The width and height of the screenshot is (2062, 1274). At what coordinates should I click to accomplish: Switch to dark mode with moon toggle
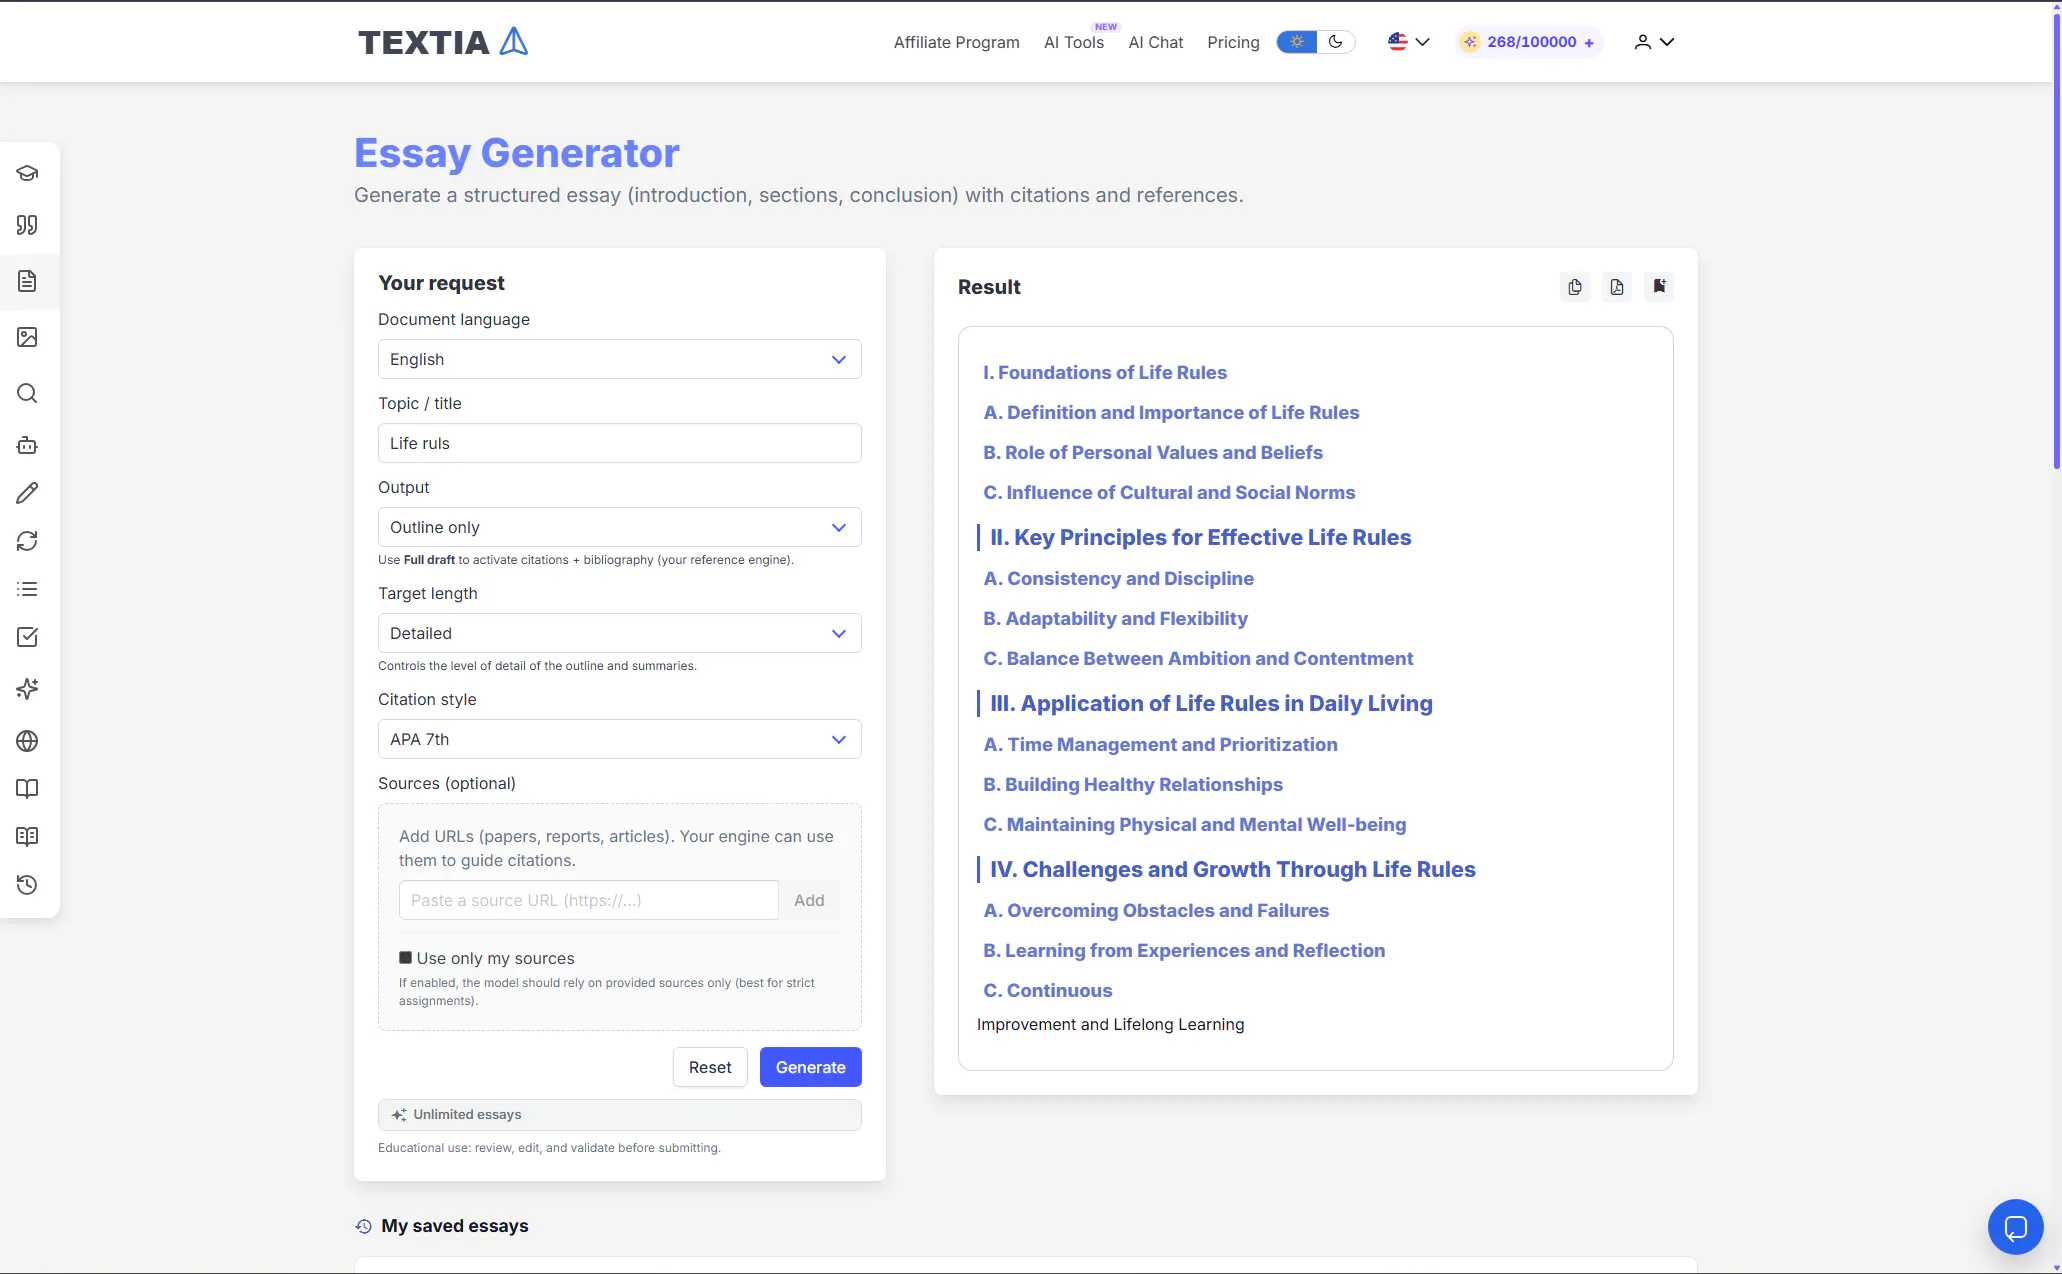[x=1335, y=42]
